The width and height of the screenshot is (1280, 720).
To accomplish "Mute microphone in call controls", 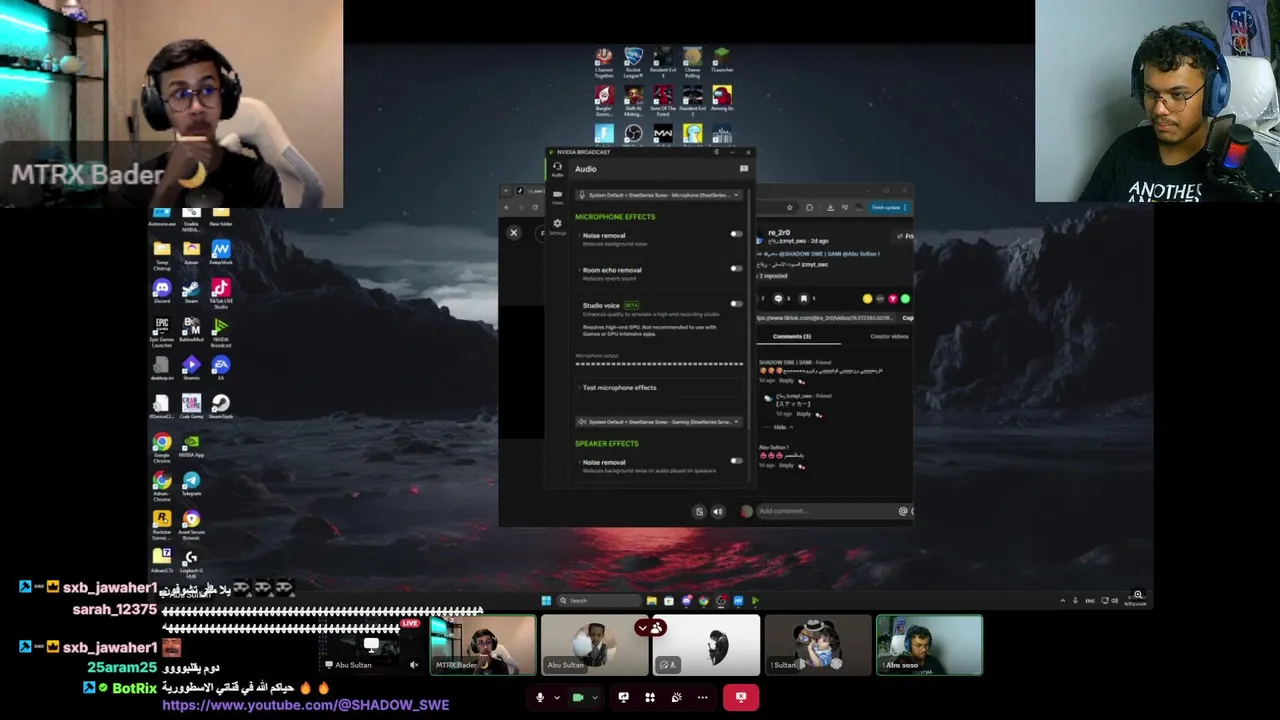I will tap(540, 697).
